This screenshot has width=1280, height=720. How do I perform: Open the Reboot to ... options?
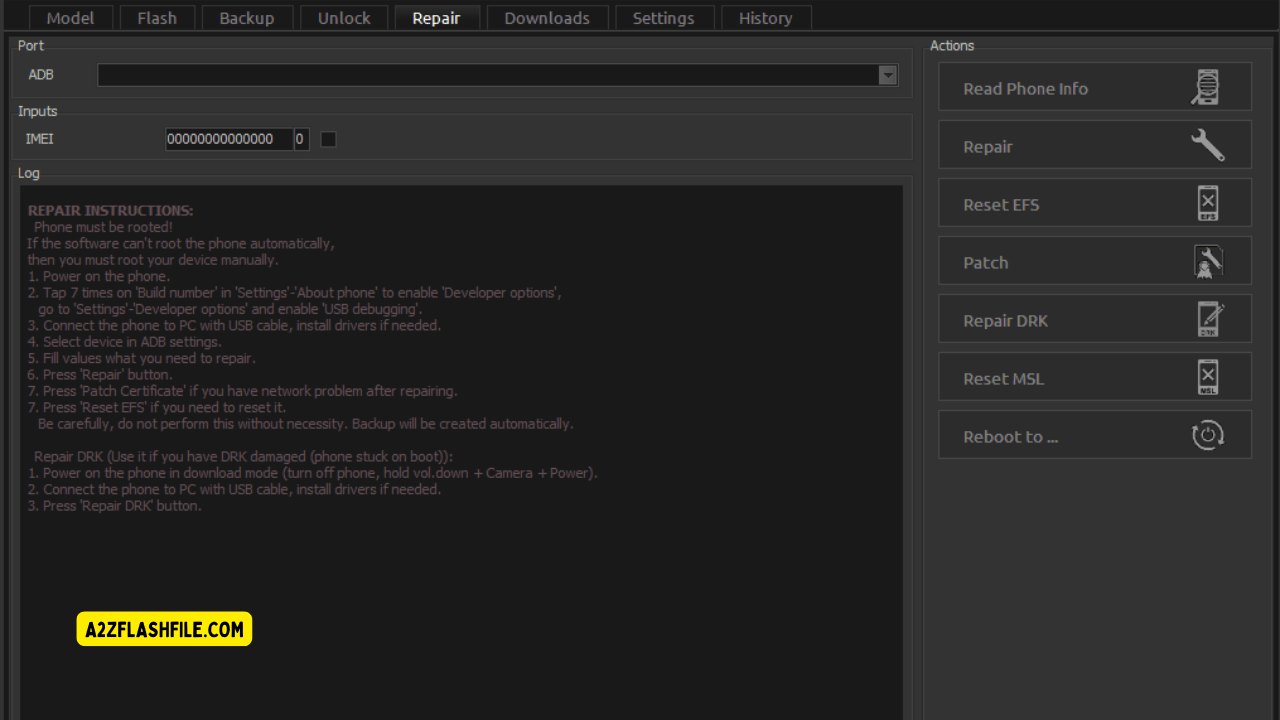coord(1094,434)
